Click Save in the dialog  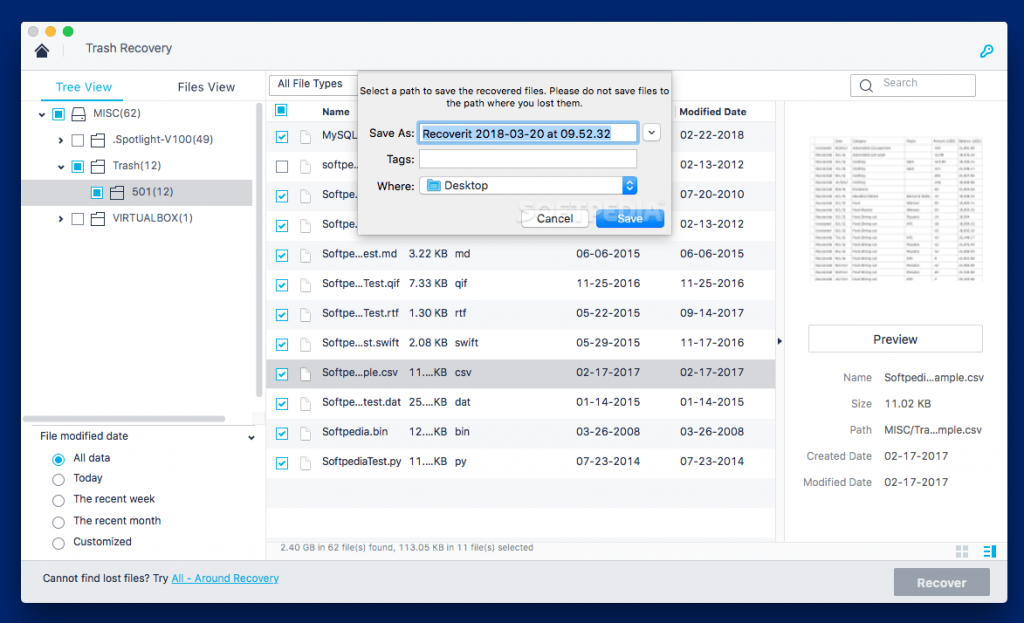tap(630, 218)
